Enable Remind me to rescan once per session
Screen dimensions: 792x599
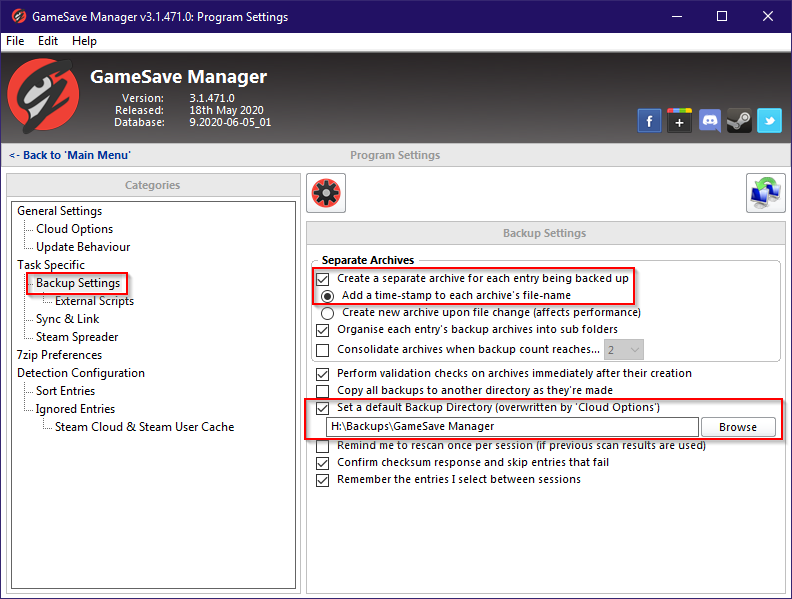(323, 446)
